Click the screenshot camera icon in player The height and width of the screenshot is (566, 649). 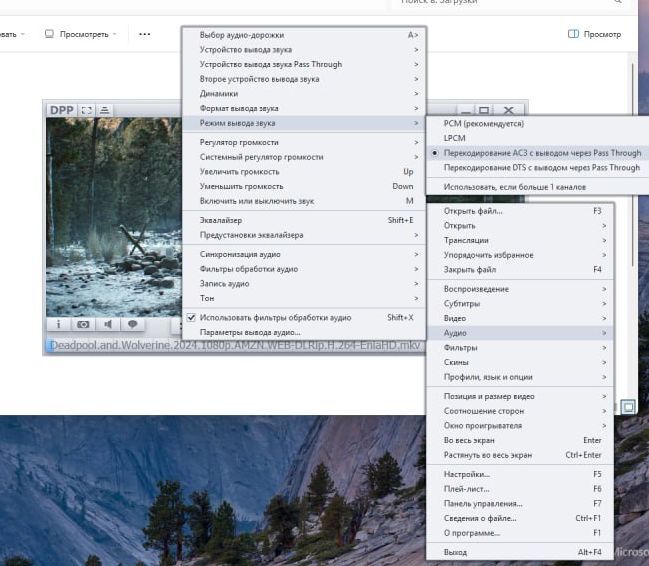[83, 324]
